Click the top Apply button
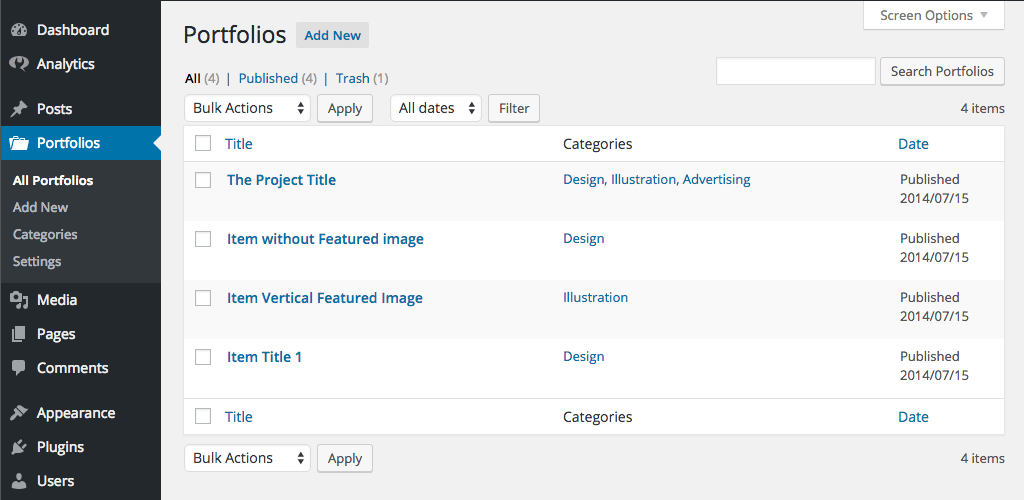Viewport: 1024px width, 500px height. [345, 108]
